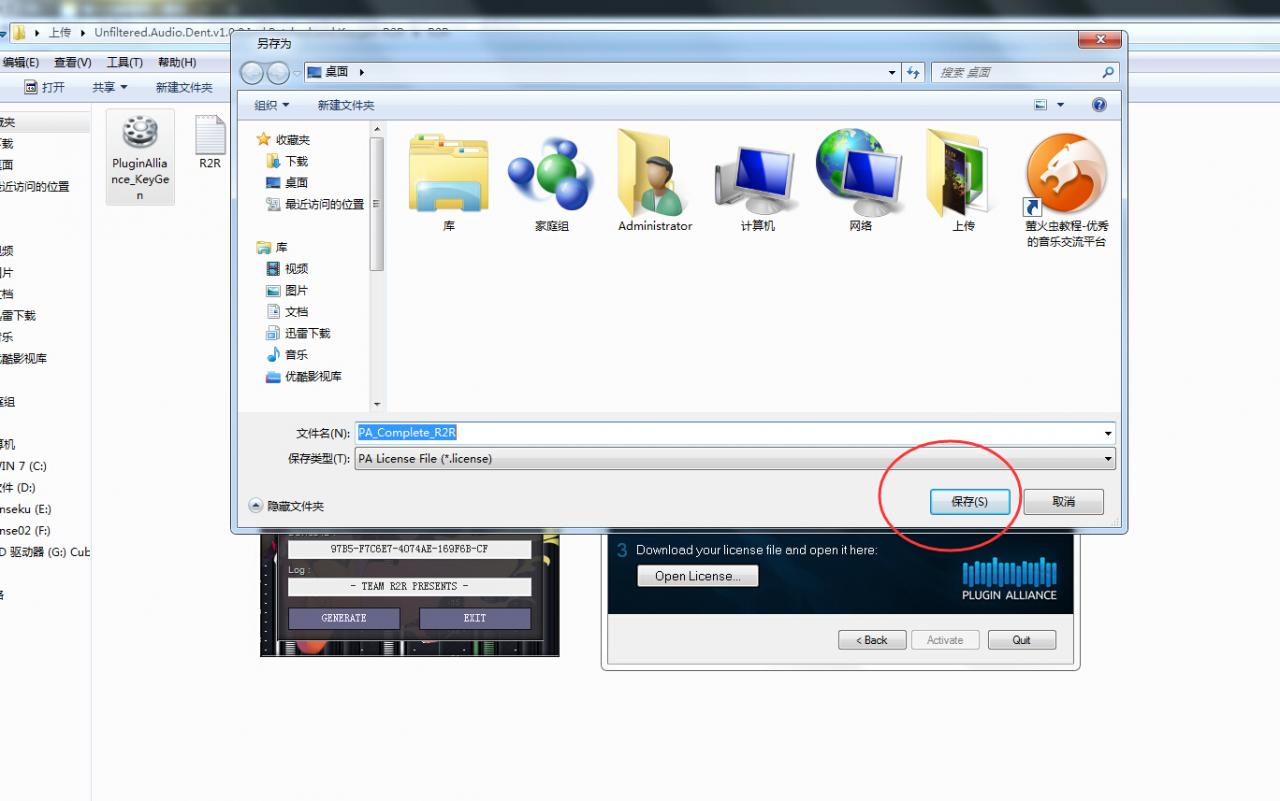Image resolution: width=1280 pixels, height=801 pixels.
Task: Select 桌面 in dialog sidebar
Action: (x=287, y=182)
